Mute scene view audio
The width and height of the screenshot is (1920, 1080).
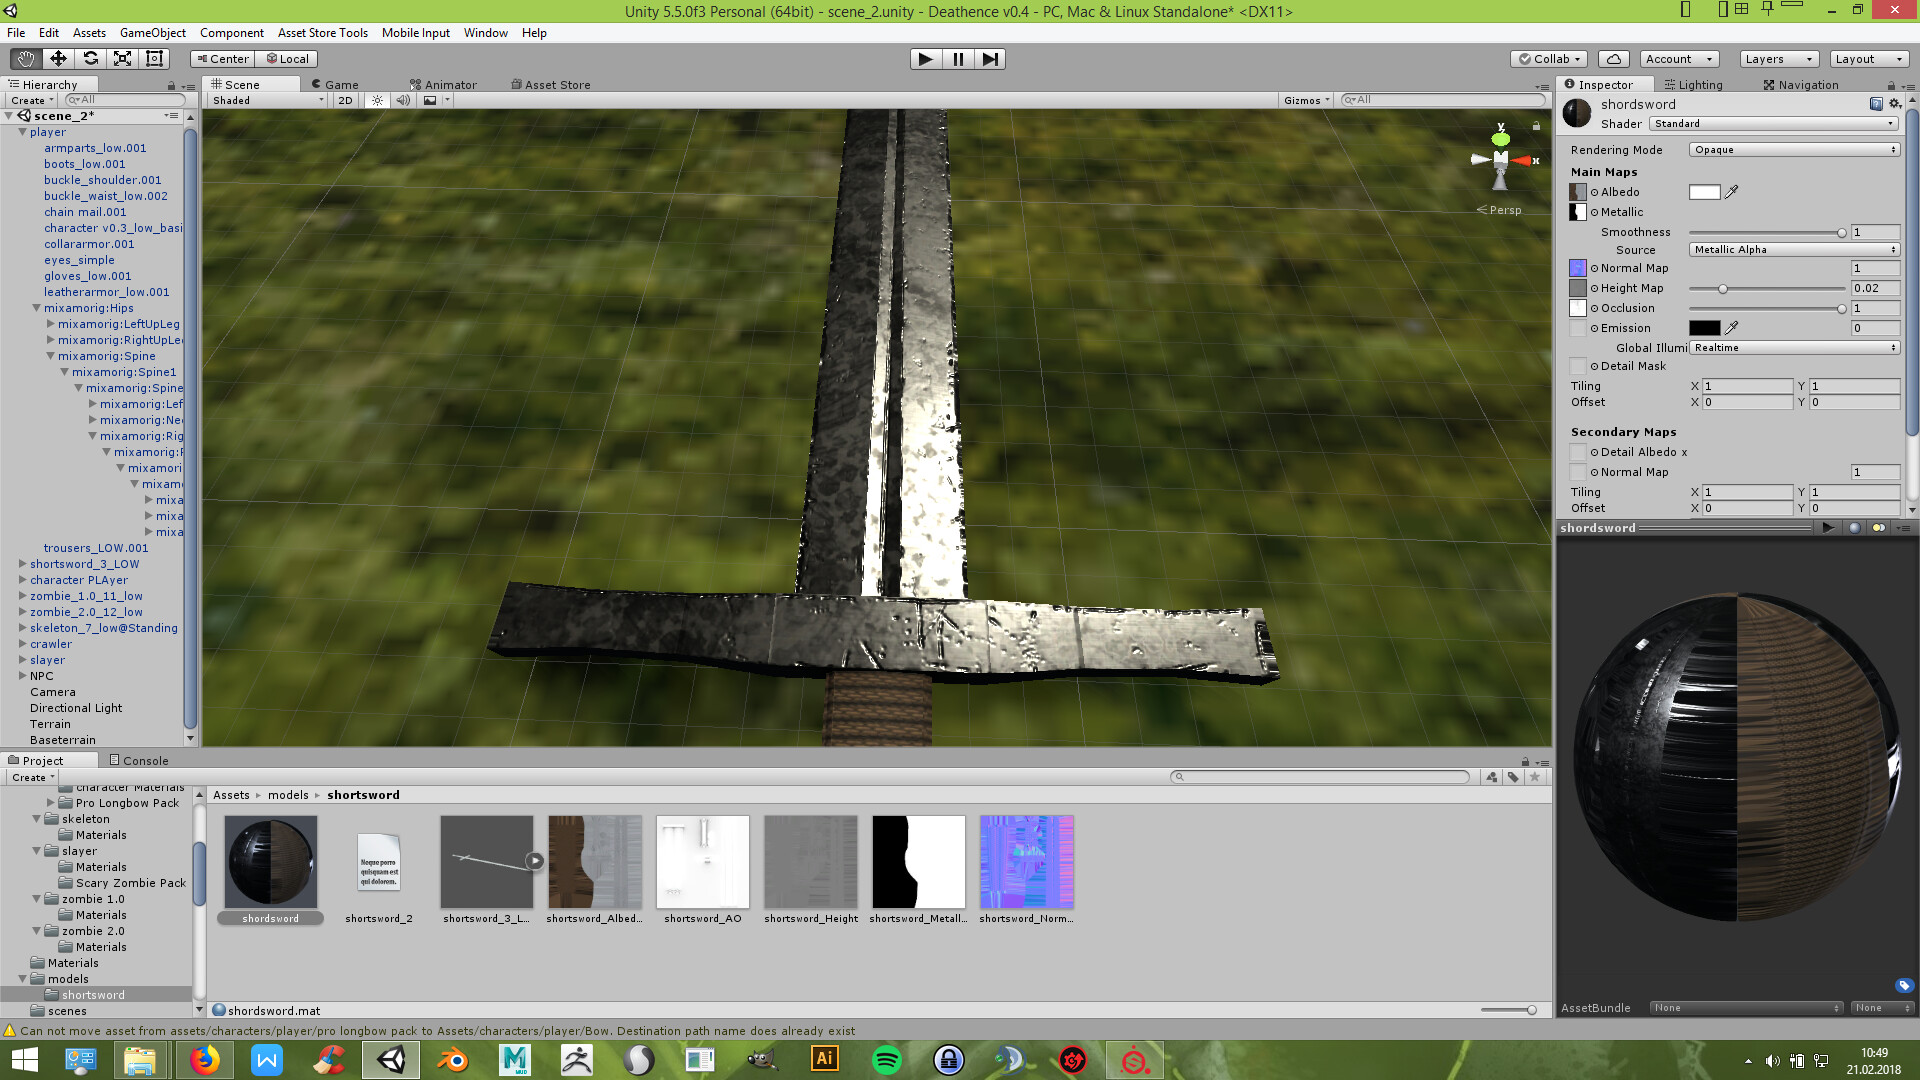[x=403, y=100]
